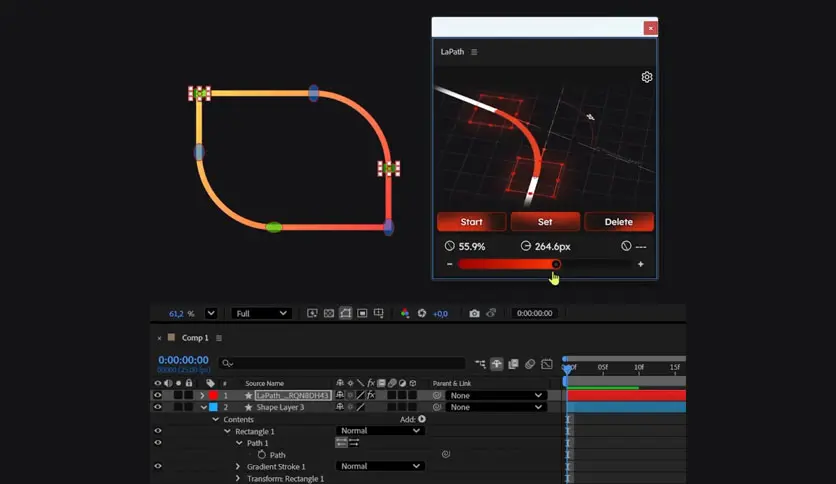This screenshot has width=836, height=484.
Task: Collapse Shape Layer 3 properties
Action: click(203, 407)
